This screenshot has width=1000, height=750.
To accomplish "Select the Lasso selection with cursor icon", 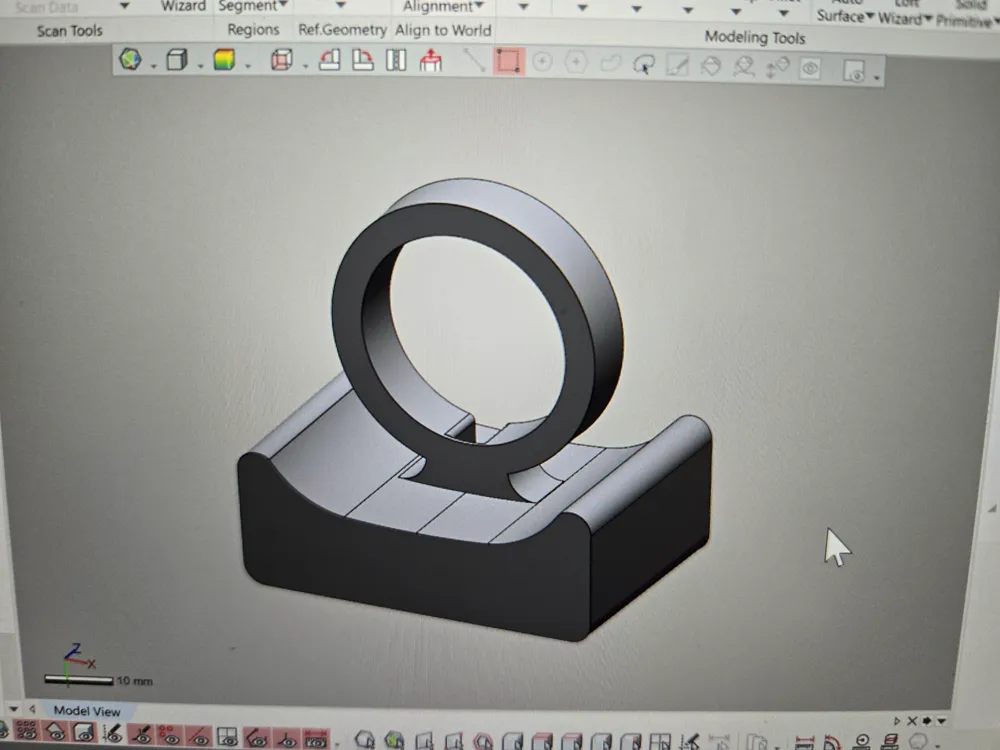I will click(643, 64).
